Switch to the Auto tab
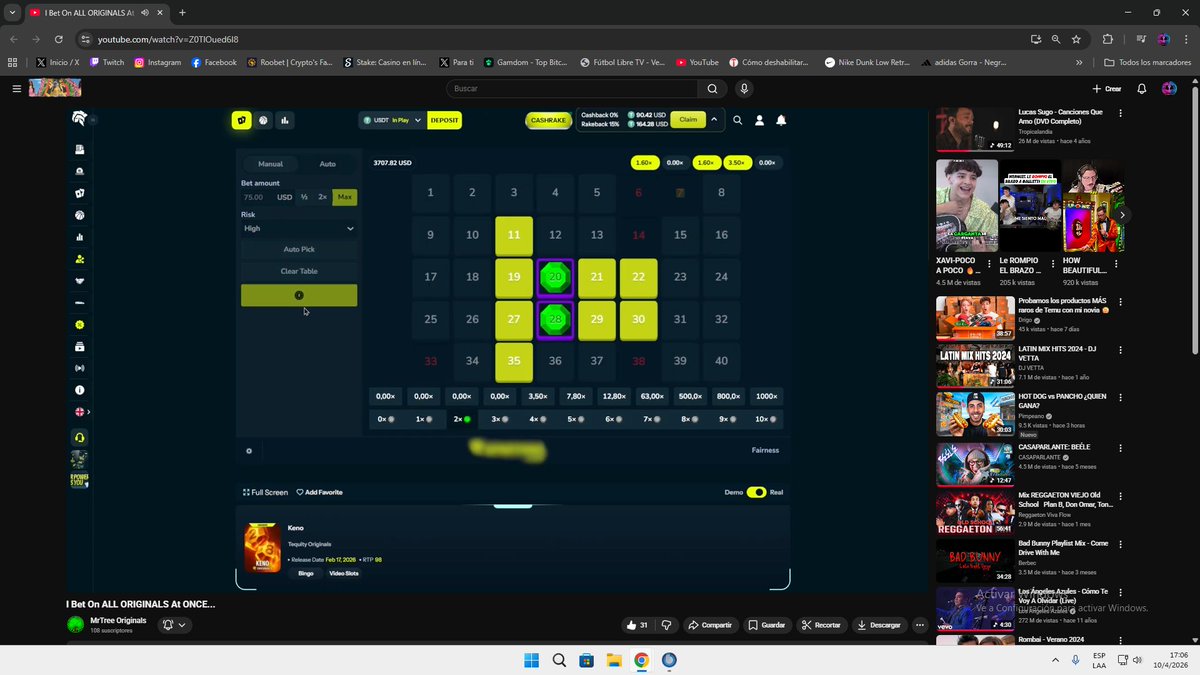This screenshot has height=675, width=1200. click(x=327, y=164)
